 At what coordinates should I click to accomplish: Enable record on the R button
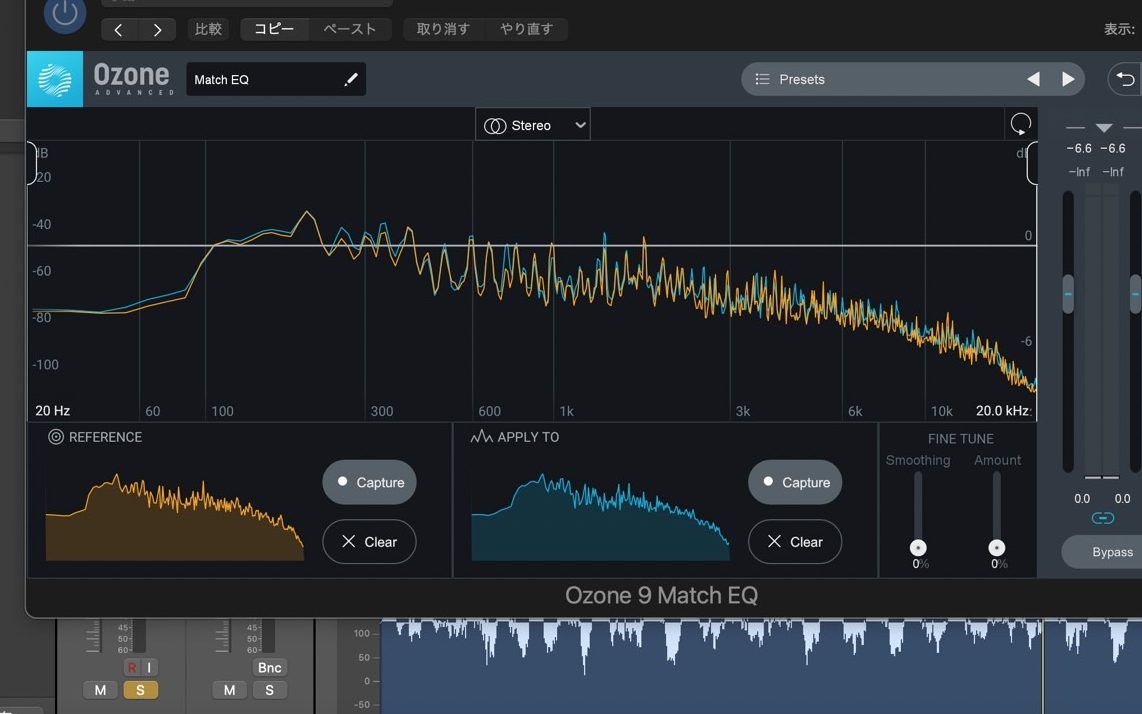(131, 668)
